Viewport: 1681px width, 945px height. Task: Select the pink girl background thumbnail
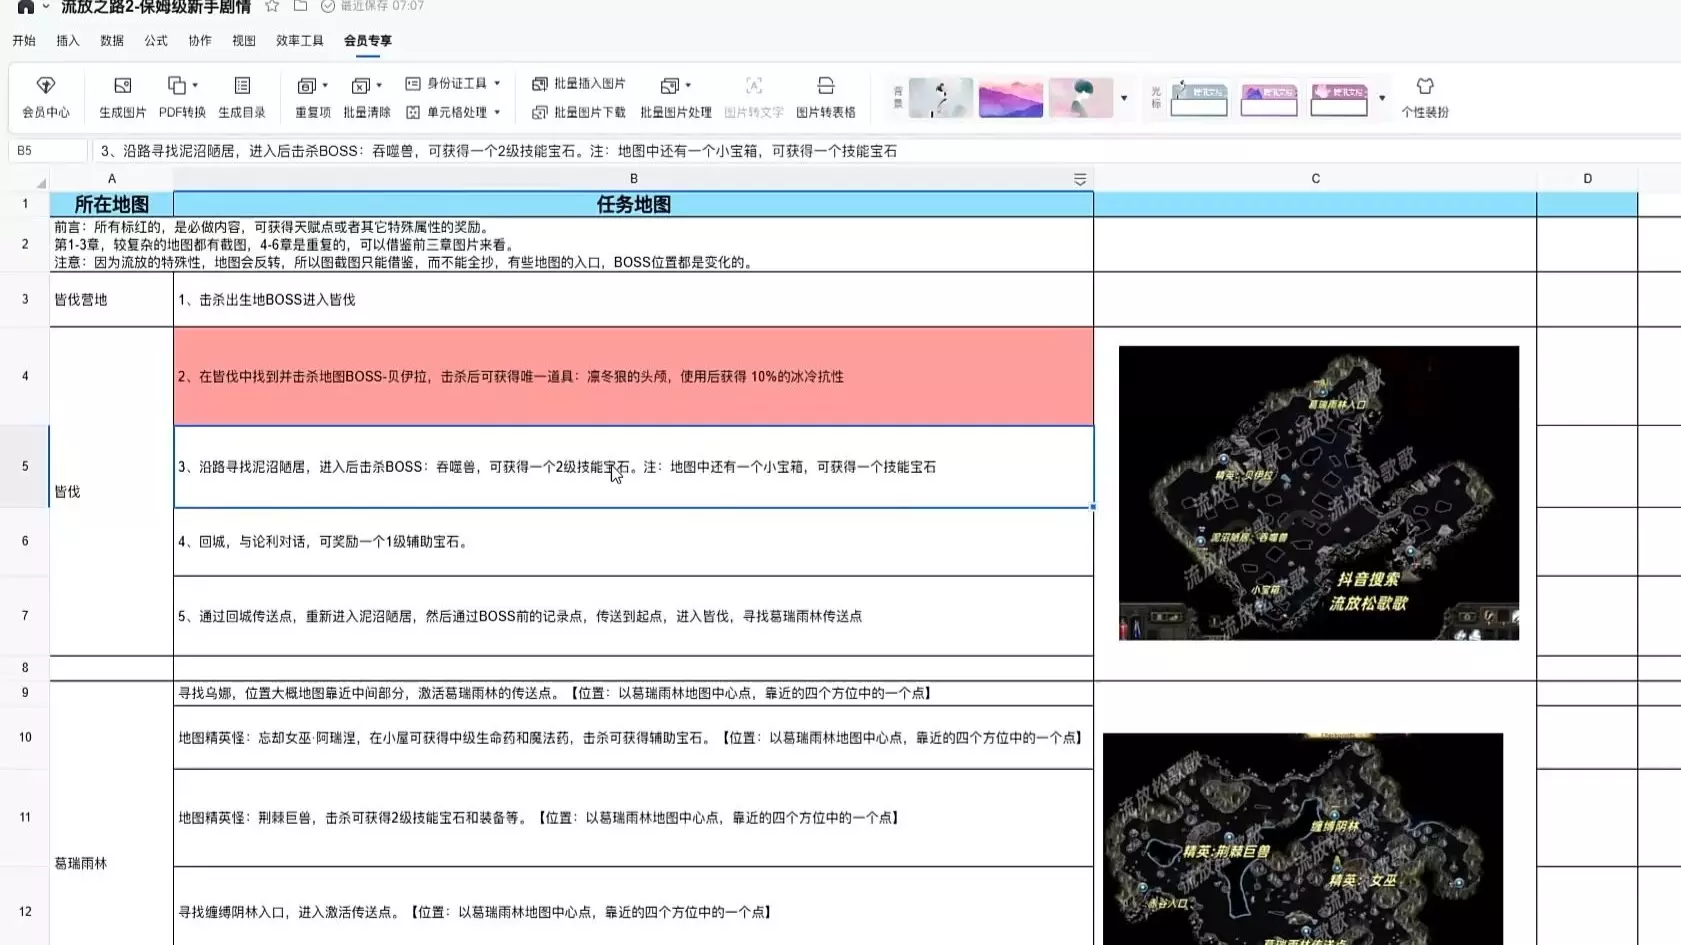coord(1081,98)
